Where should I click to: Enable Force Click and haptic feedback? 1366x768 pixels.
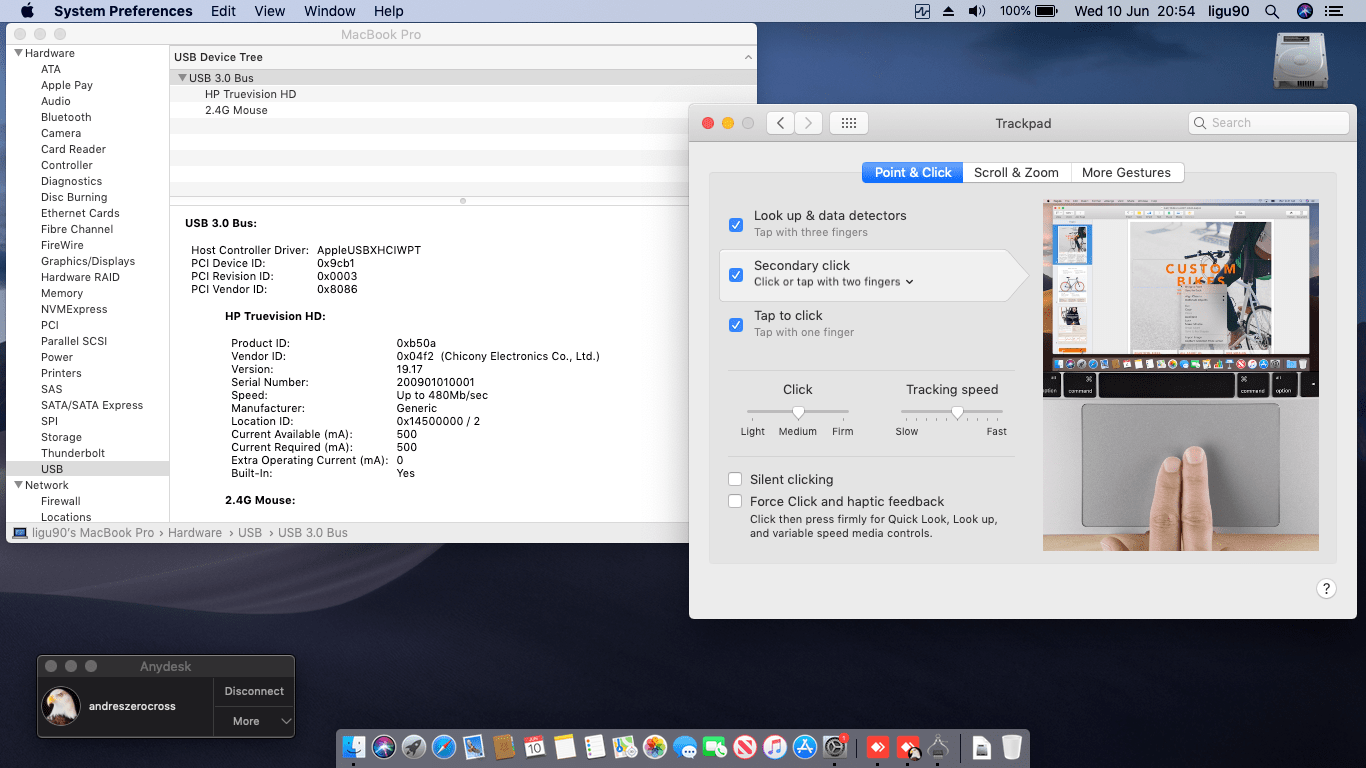click(736, 501)
